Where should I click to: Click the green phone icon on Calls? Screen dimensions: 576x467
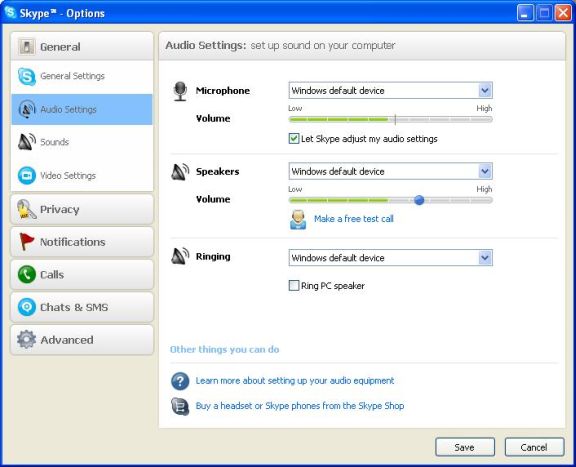coord(27,274)
